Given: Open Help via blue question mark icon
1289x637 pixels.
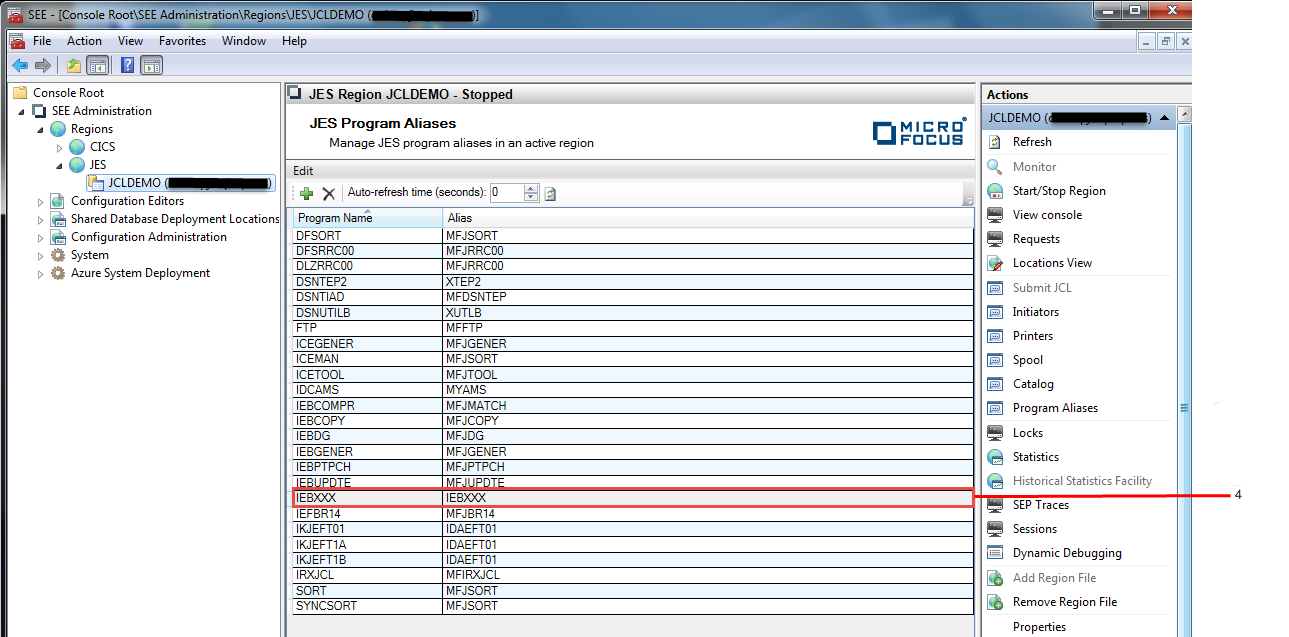Looking at the screenshot, I should (127, 66).
